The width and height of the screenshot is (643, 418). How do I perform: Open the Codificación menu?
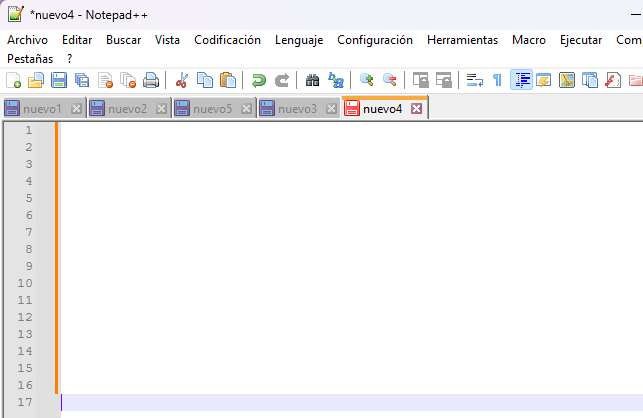click(227, 40)
